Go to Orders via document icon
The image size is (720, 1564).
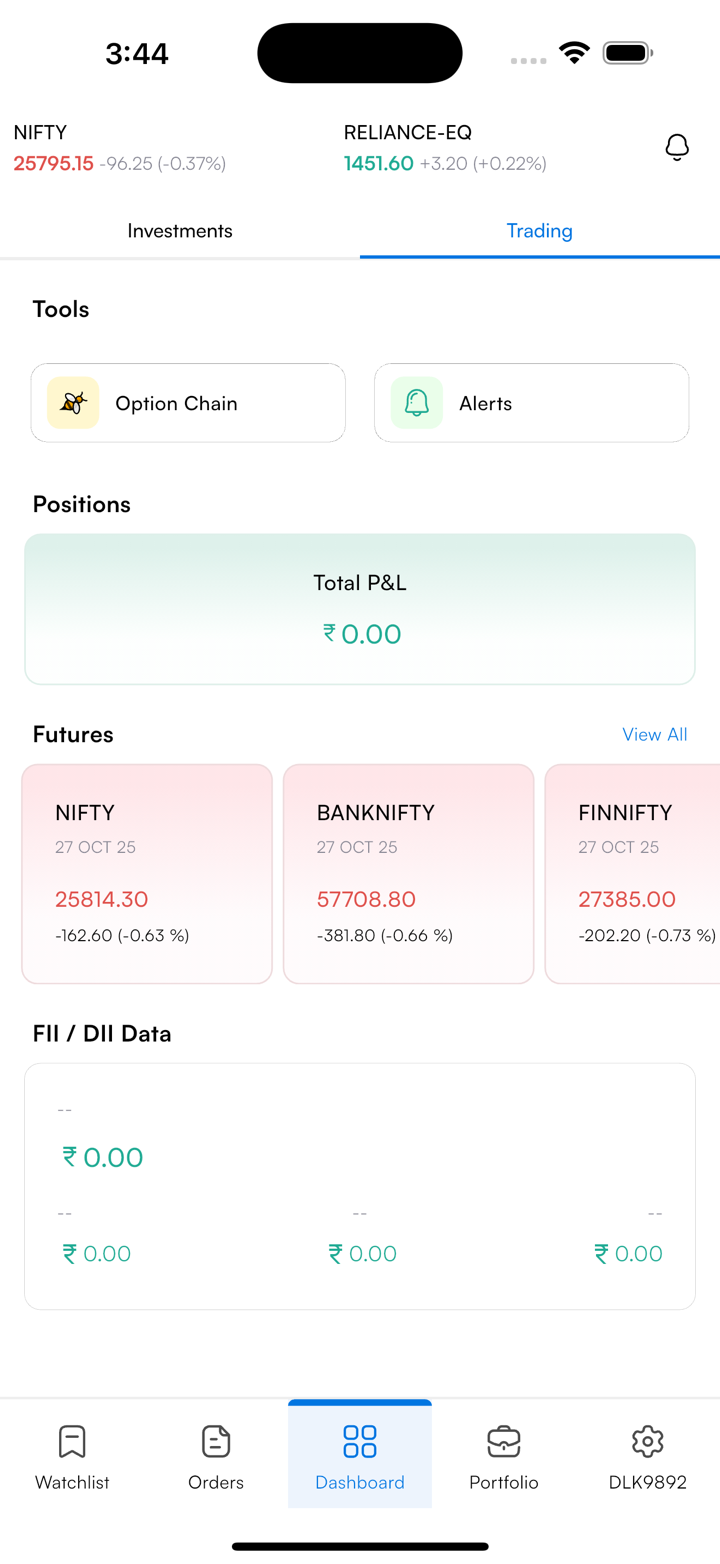point(216,1441)
